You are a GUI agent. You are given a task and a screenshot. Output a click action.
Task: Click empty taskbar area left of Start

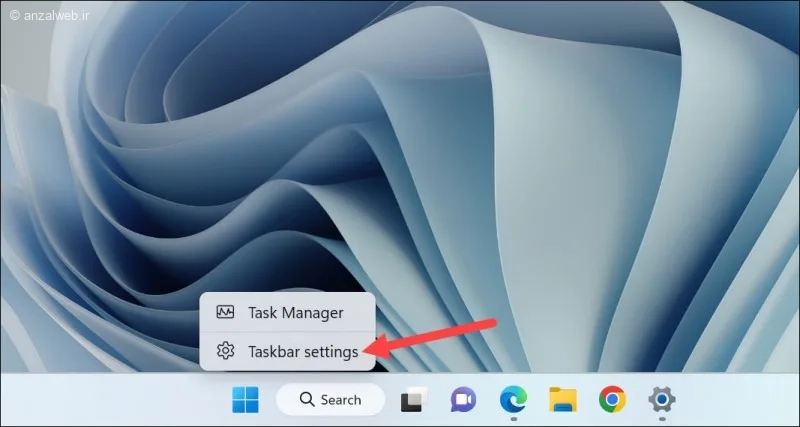[112, 399]
